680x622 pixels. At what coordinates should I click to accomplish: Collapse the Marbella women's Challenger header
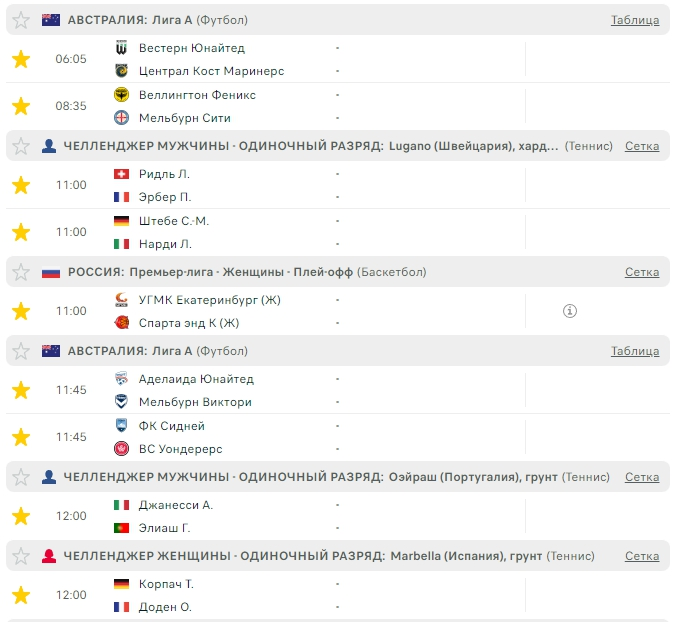pyautogui.click(x=300, y=556)
